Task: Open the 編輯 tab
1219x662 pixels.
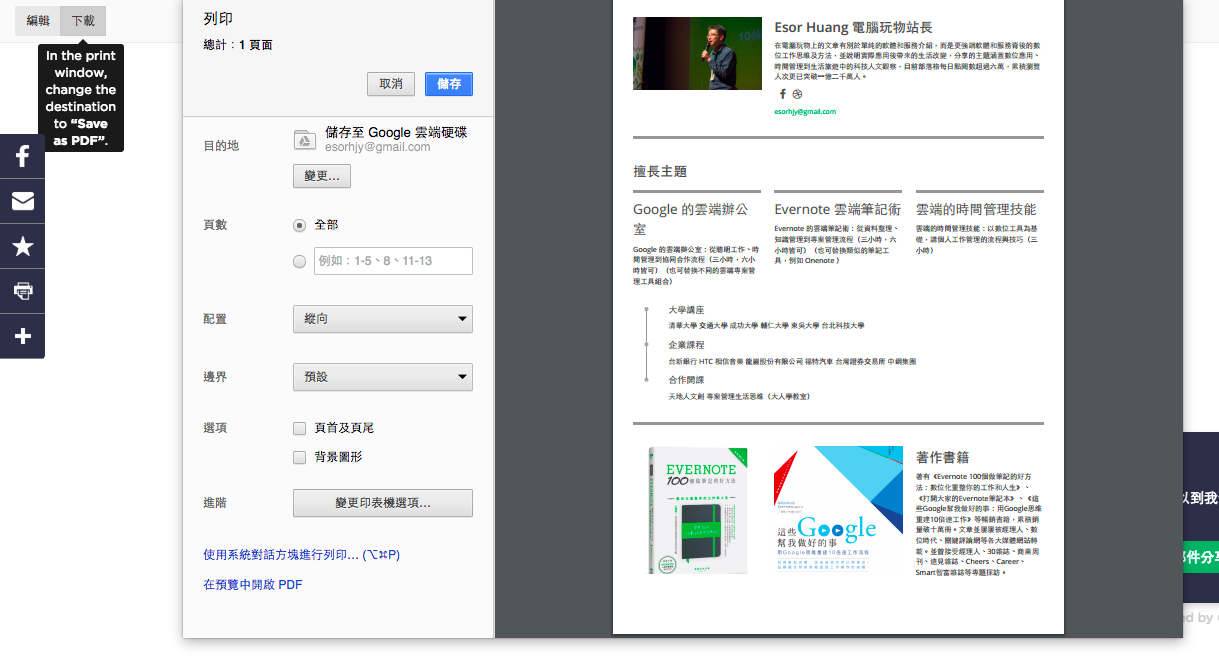Action: click(x=38, y=21)
